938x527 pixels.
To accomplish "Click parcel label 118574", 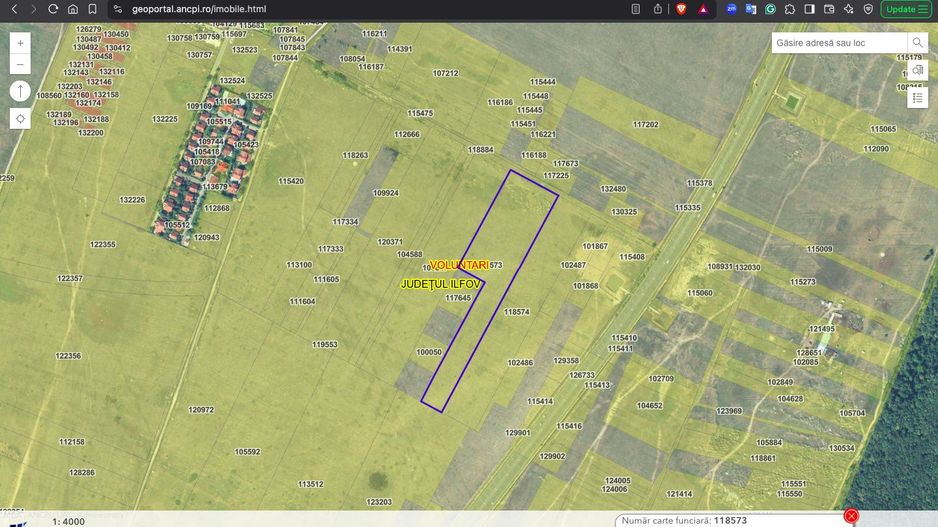I will click(x=516, y=312).
